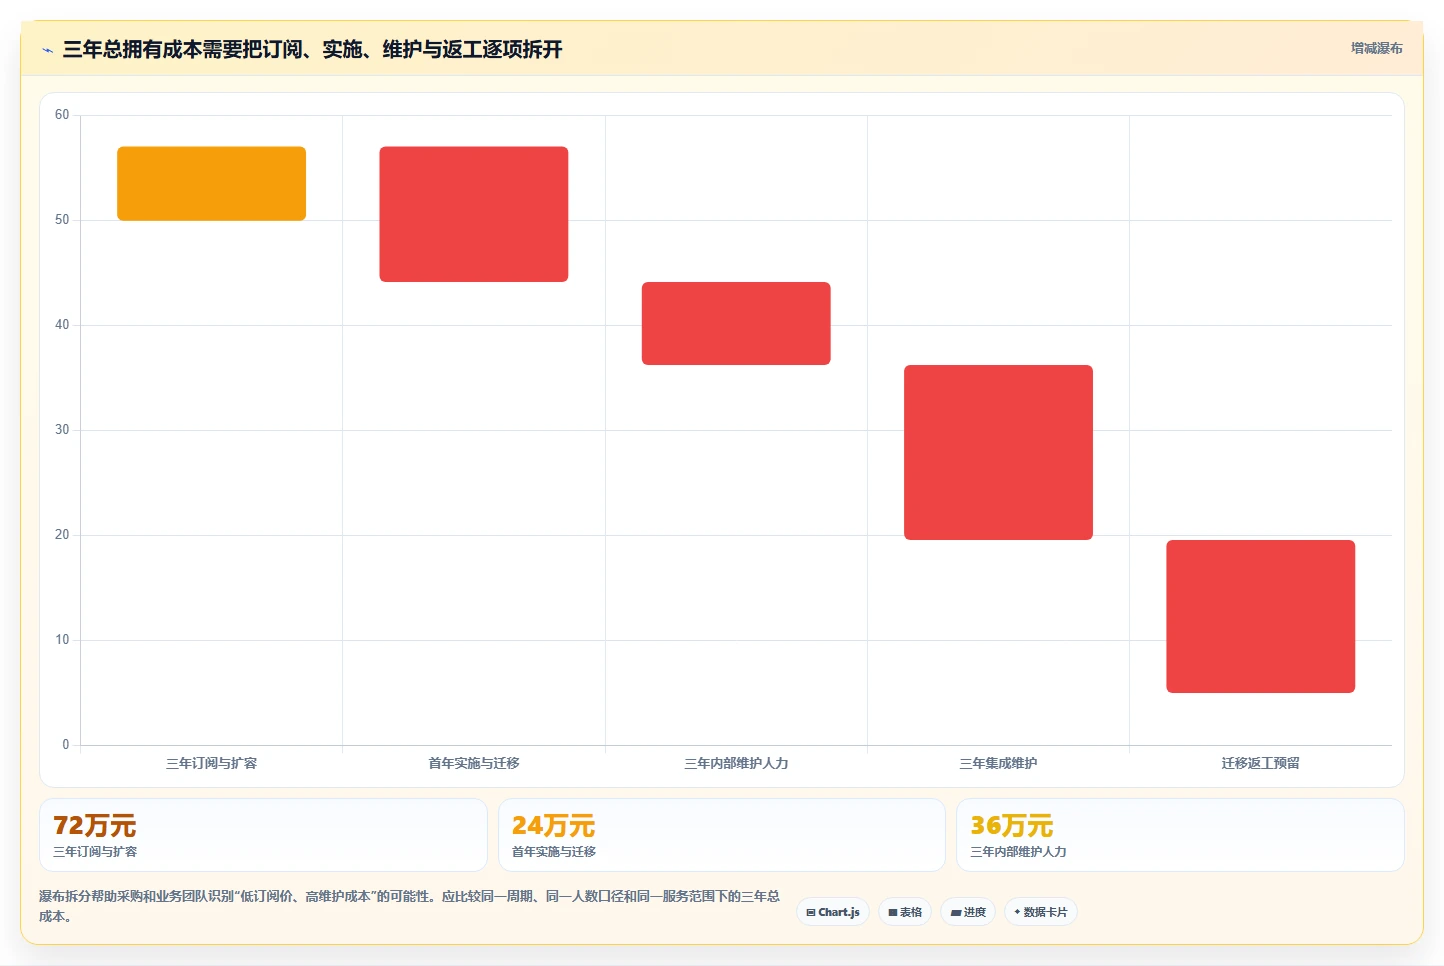1444x966 pixels.
Task: Click the footnote text starting 瀑布拆分帮助采购
Action: click(409, 906)
